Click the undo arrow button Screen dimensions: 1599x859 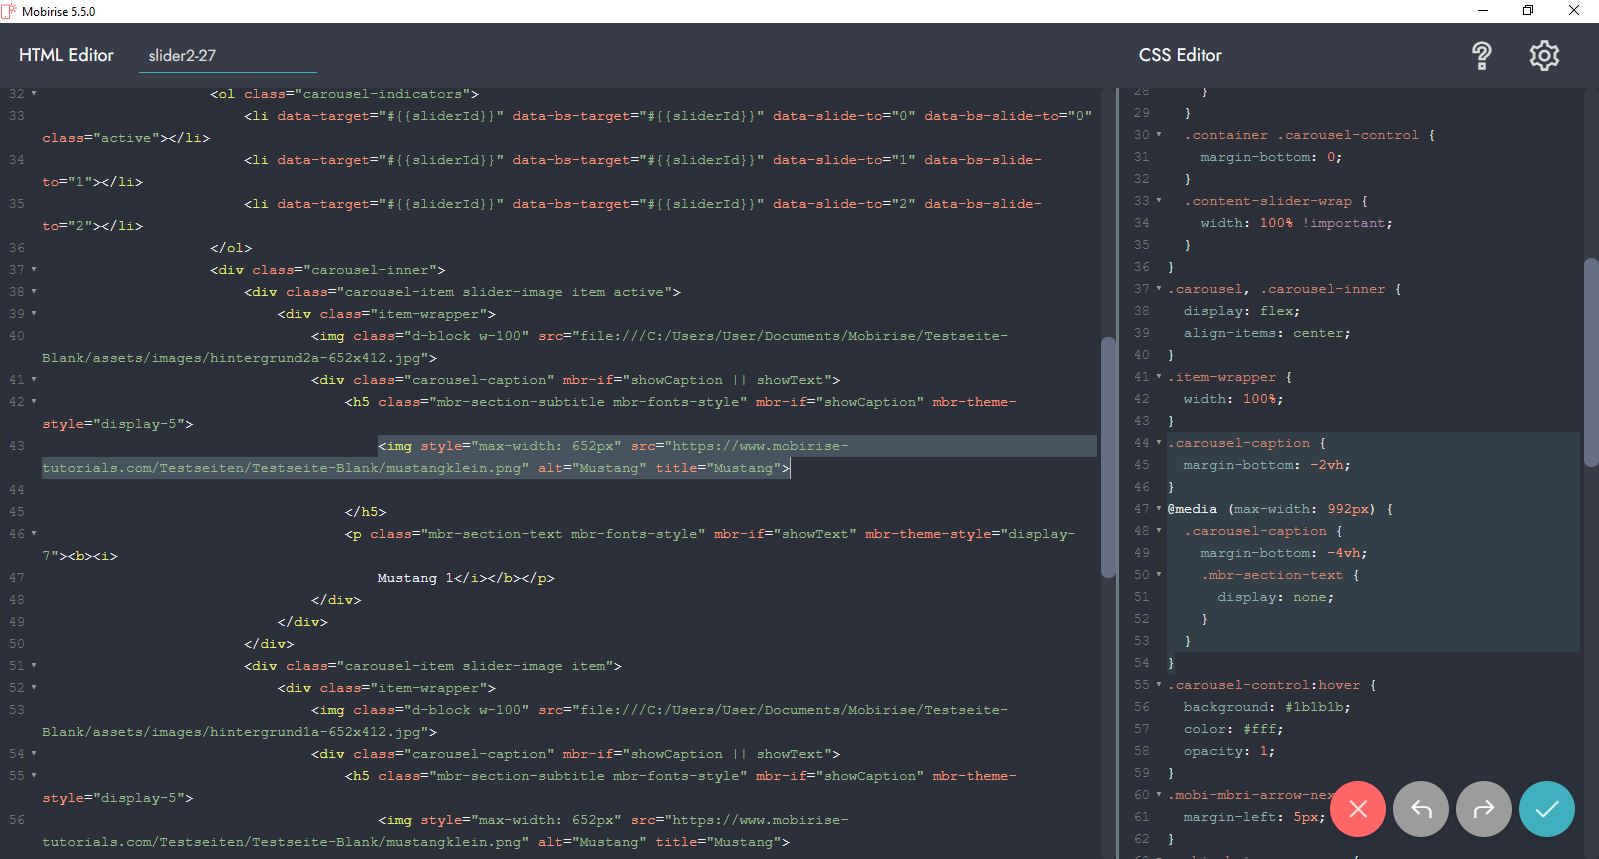[1421, 808]
